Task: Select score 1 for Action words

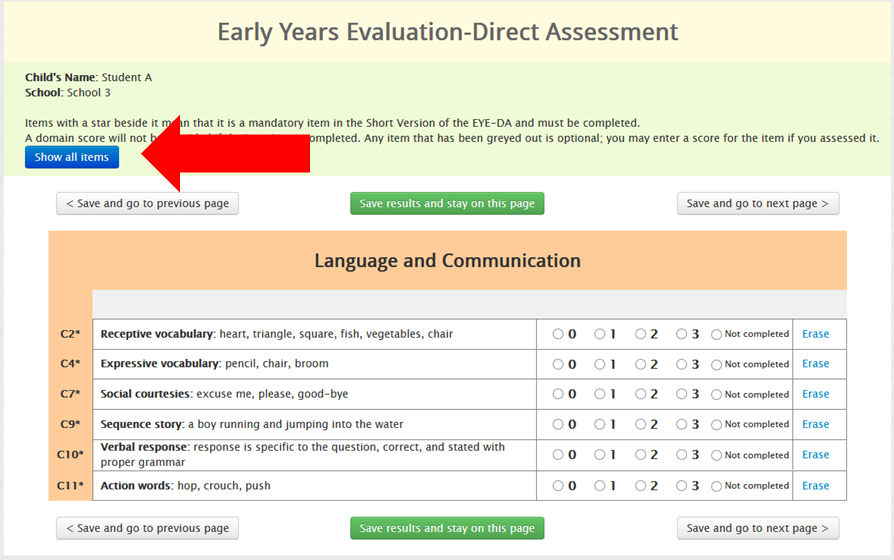Action: [599, 486]
